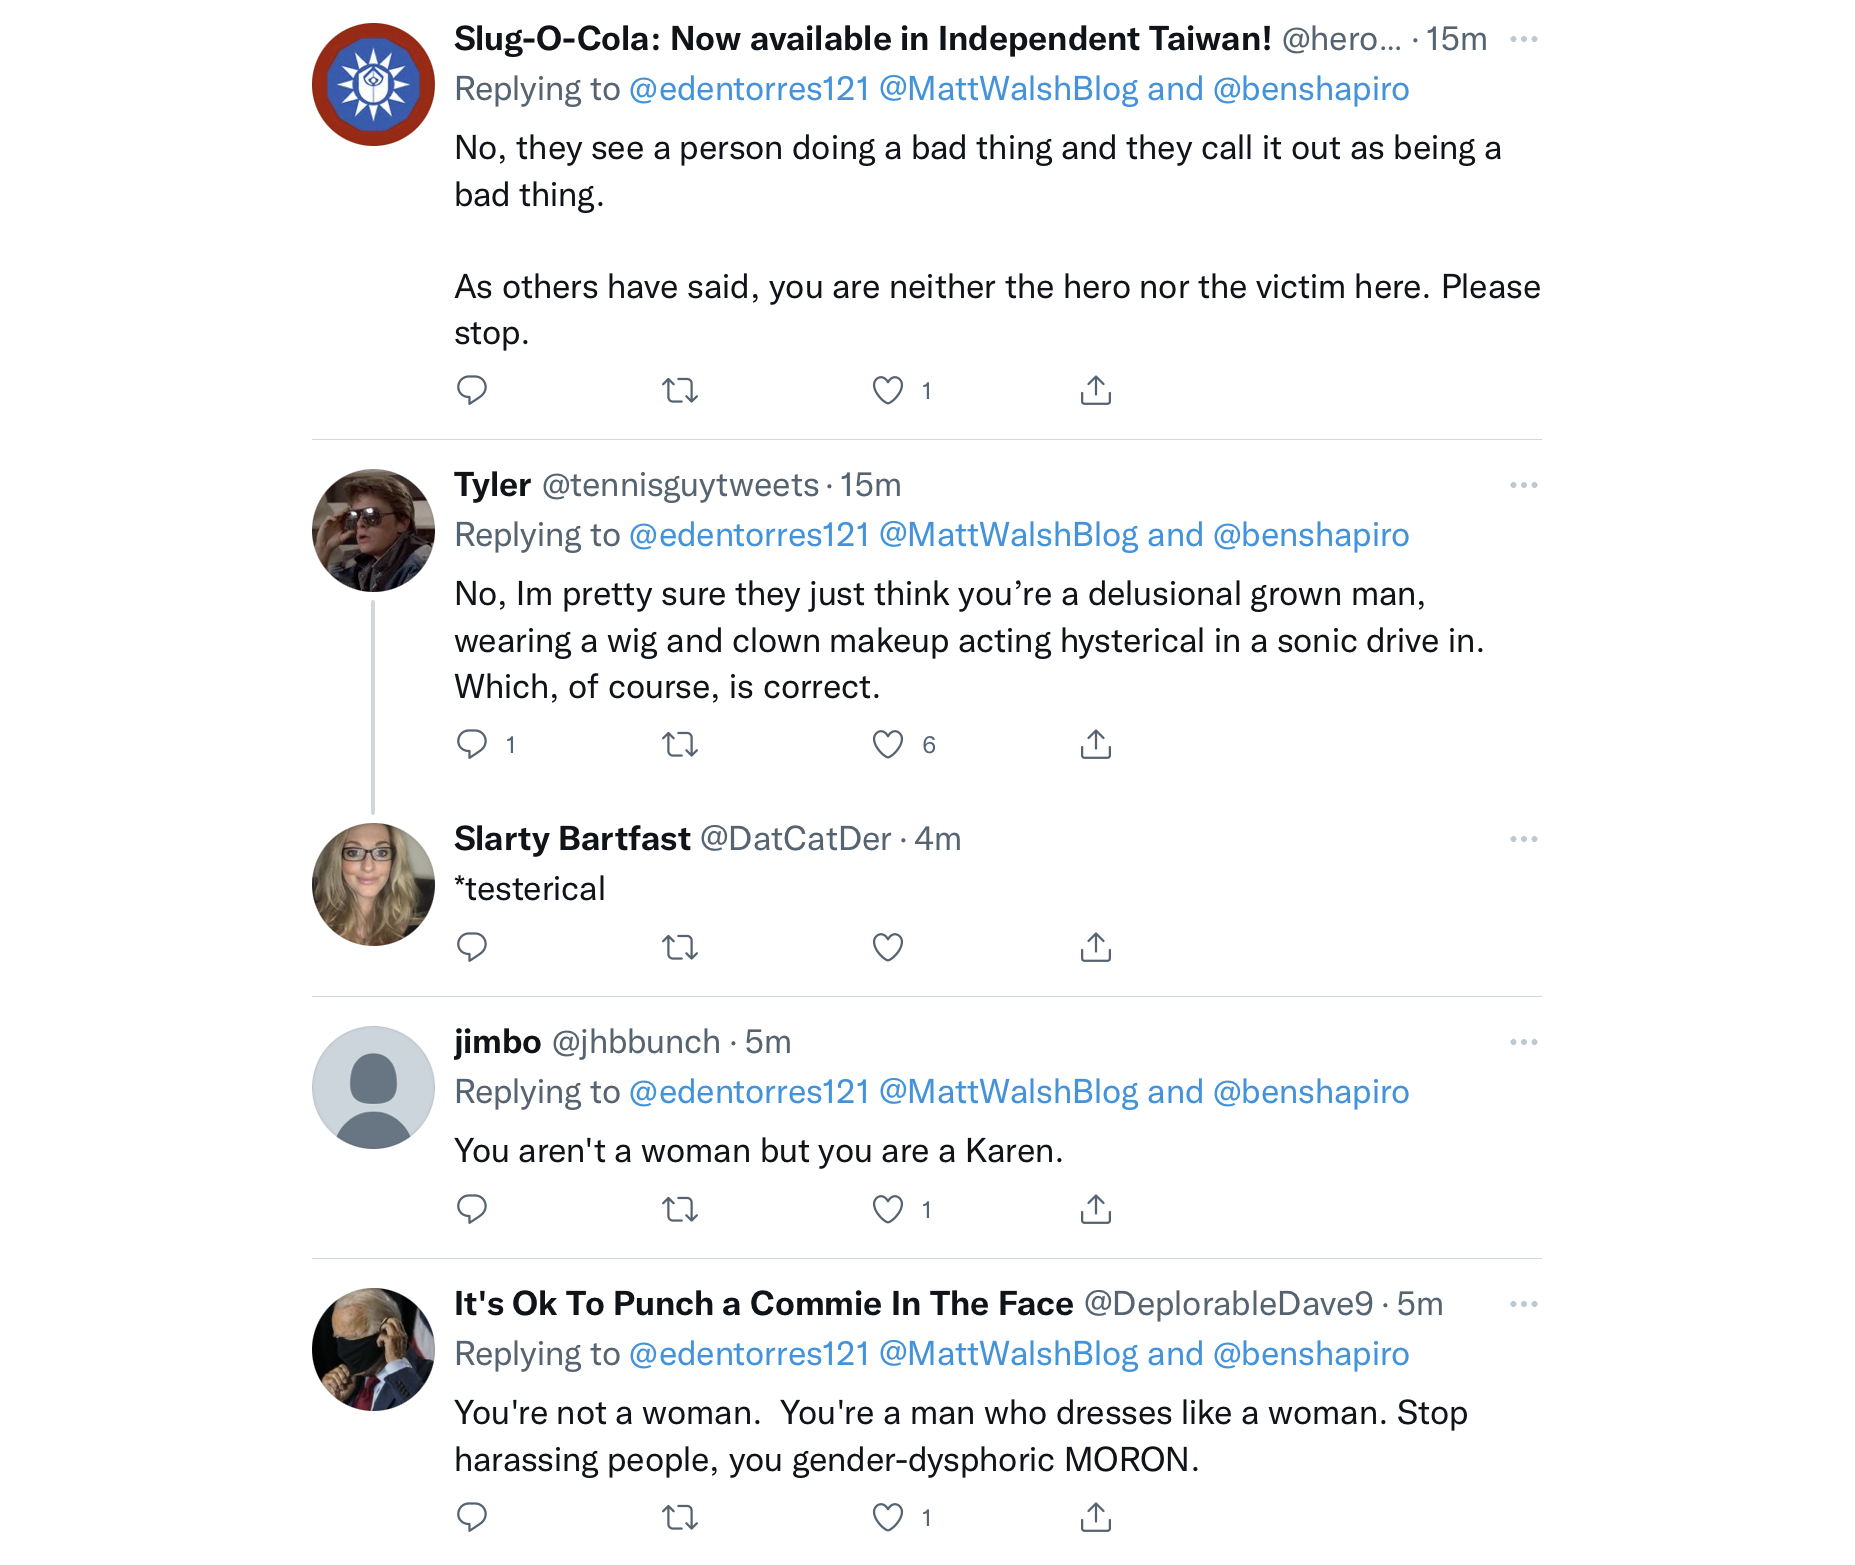Share Slarty Bartfast's *testerical tweet

[1096, 946]
